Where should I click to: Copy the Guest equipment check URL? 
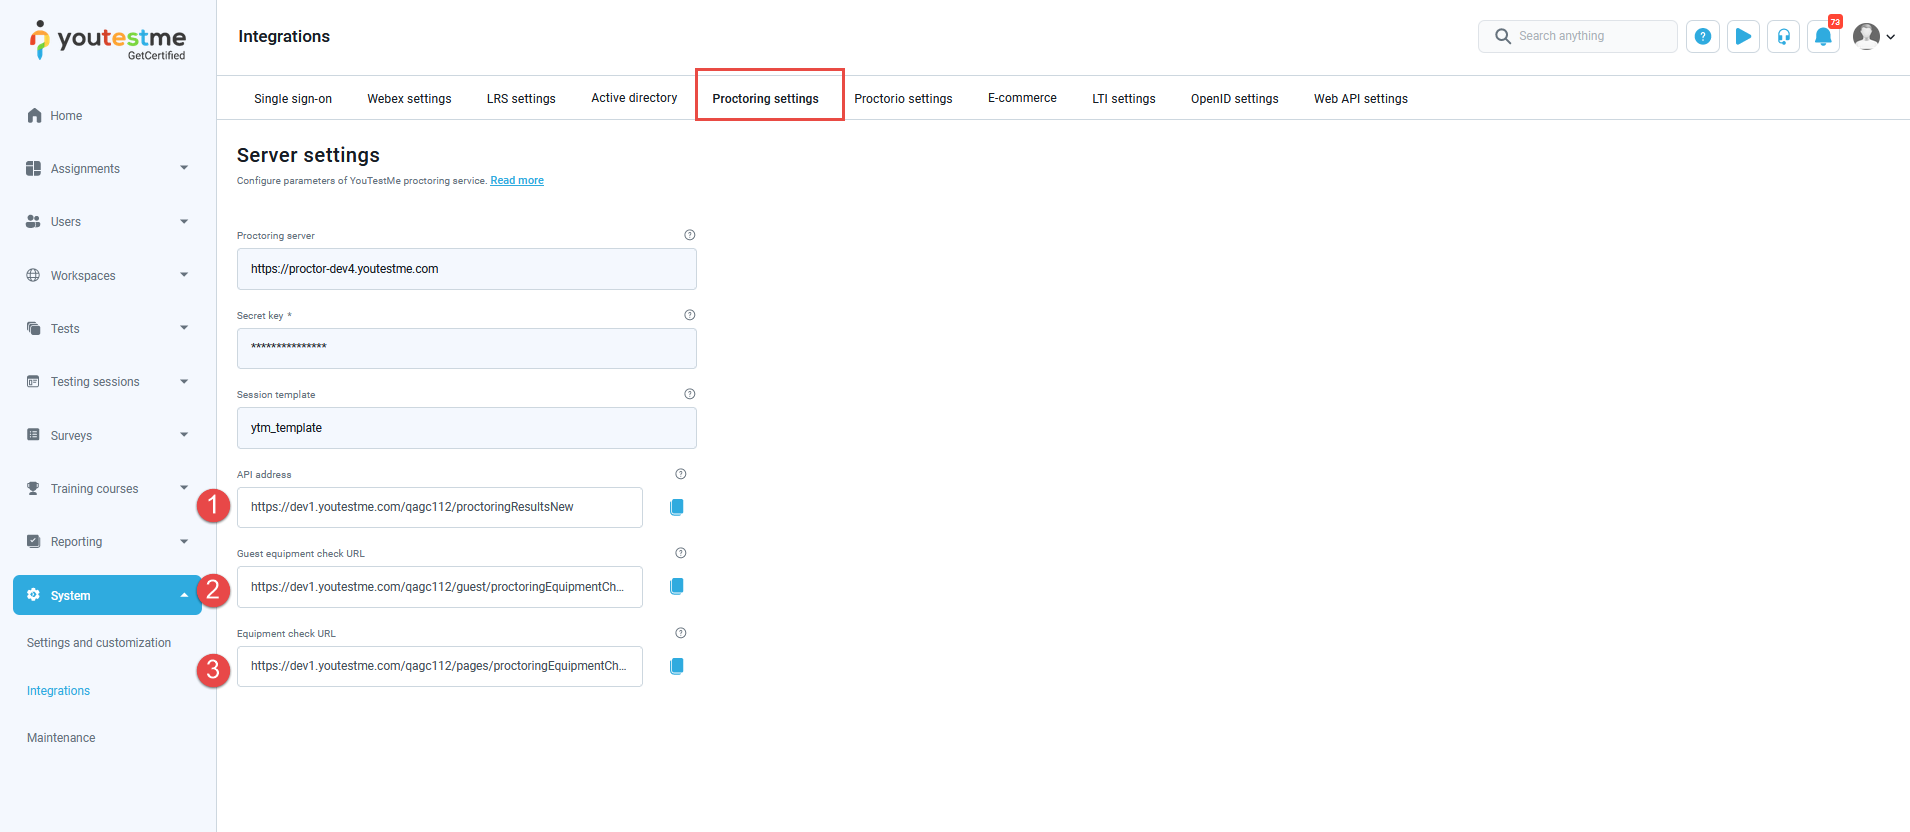tap(677, 586)
